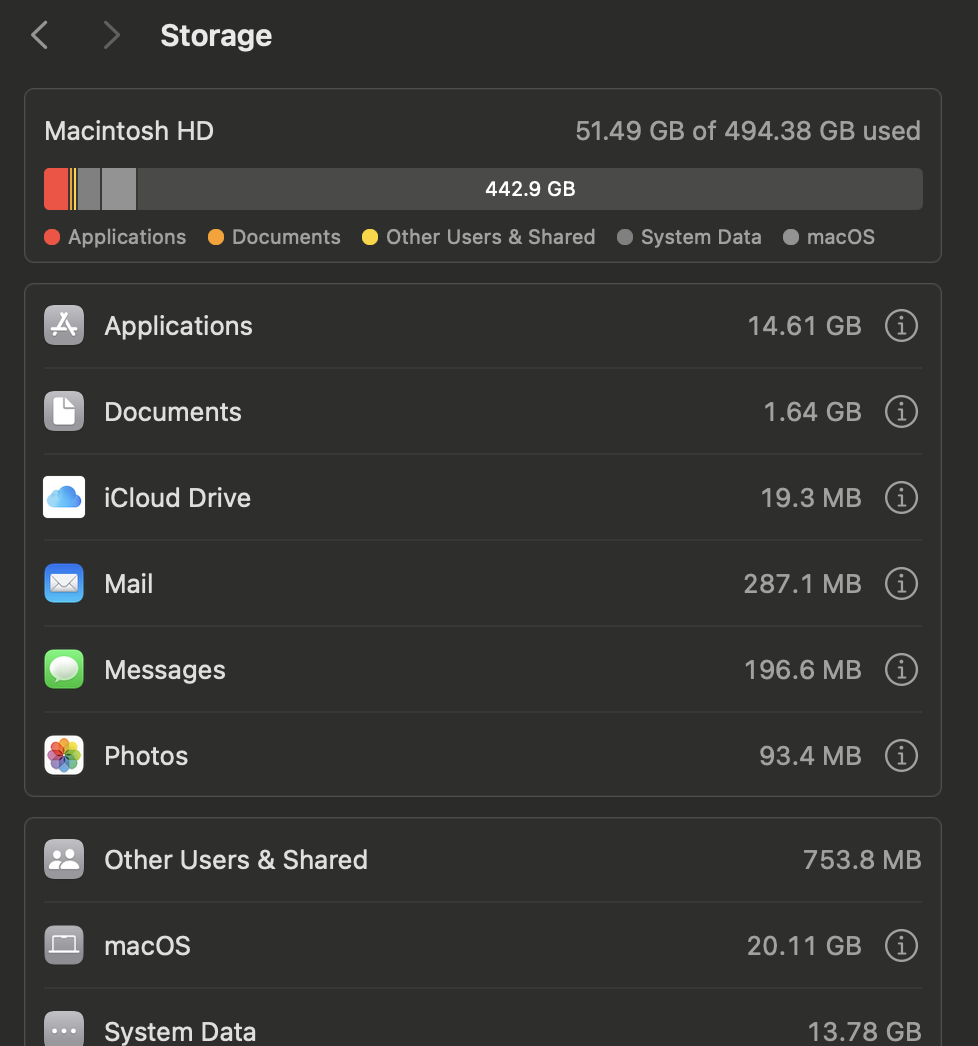978x1046 pixels.
Task: Click the Documents page icon
Action: pyautogui.click(x=64, y=411)
